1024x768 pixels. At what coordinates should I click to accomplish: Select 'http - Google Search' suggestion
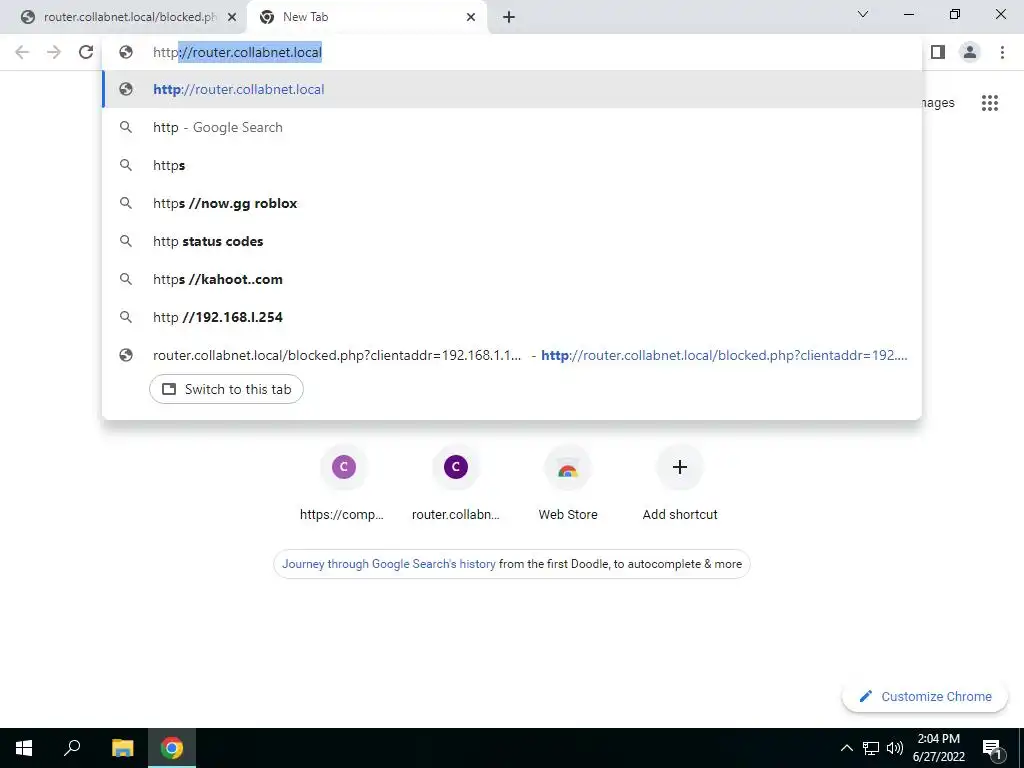pyautogui.click(x=512, y=127)
